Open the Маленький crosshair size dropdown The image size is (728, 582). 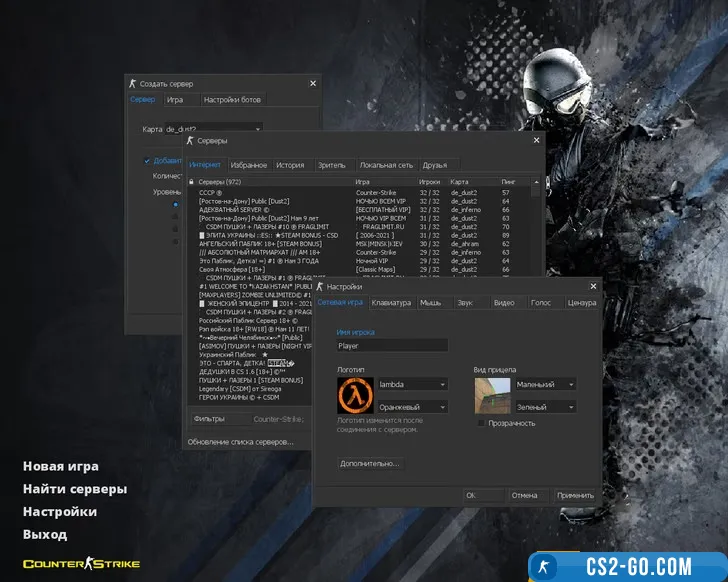(544, 384)
